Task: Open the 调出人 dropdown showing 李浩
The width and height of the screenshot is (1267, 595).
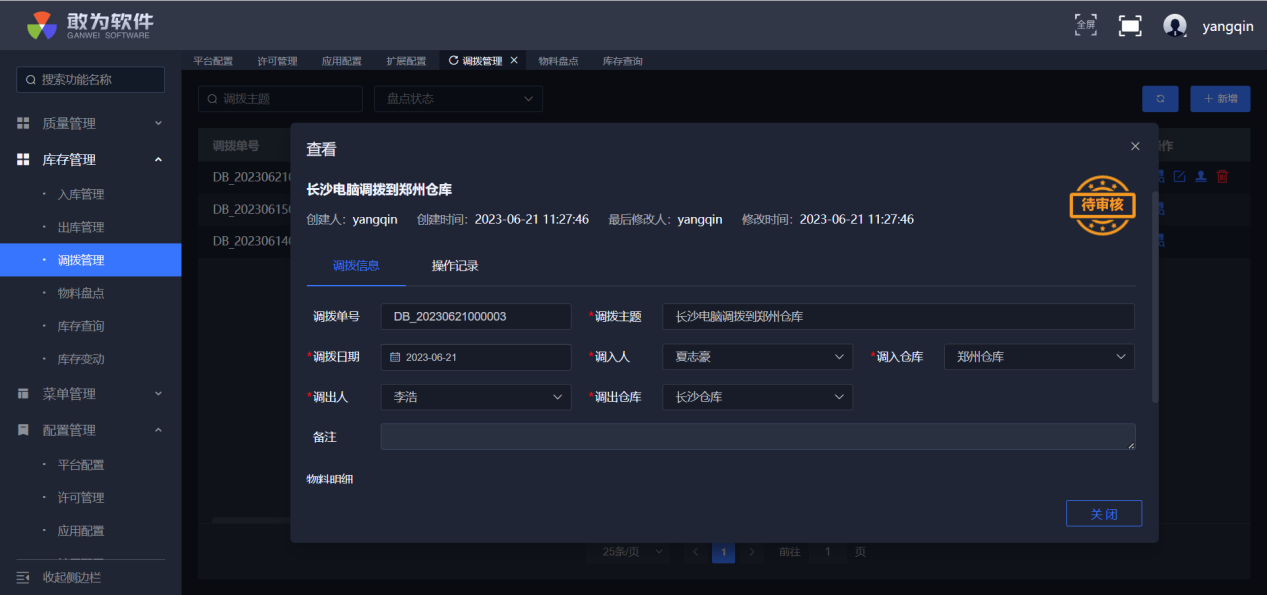Action: tap(475, 397)
